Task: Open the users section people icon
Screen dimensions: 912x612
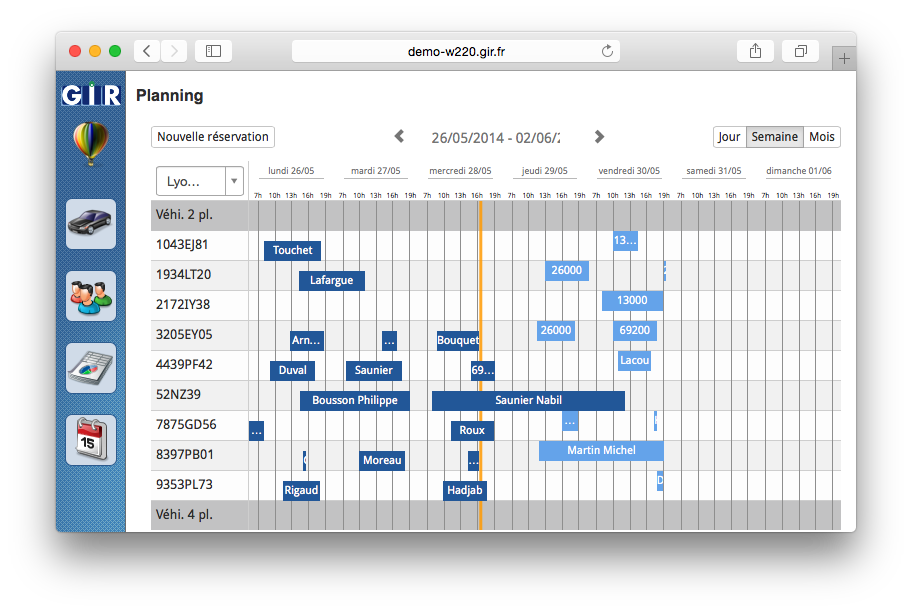Action: click(90, 296)
